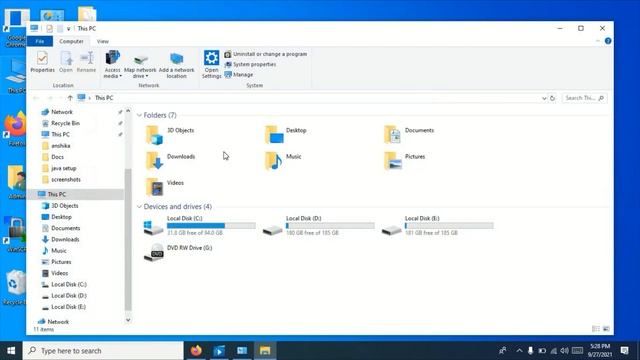640x360 pixels.
Task: Click the Help question mark icon
Action: pyautogui.click(x=608, y=41)
